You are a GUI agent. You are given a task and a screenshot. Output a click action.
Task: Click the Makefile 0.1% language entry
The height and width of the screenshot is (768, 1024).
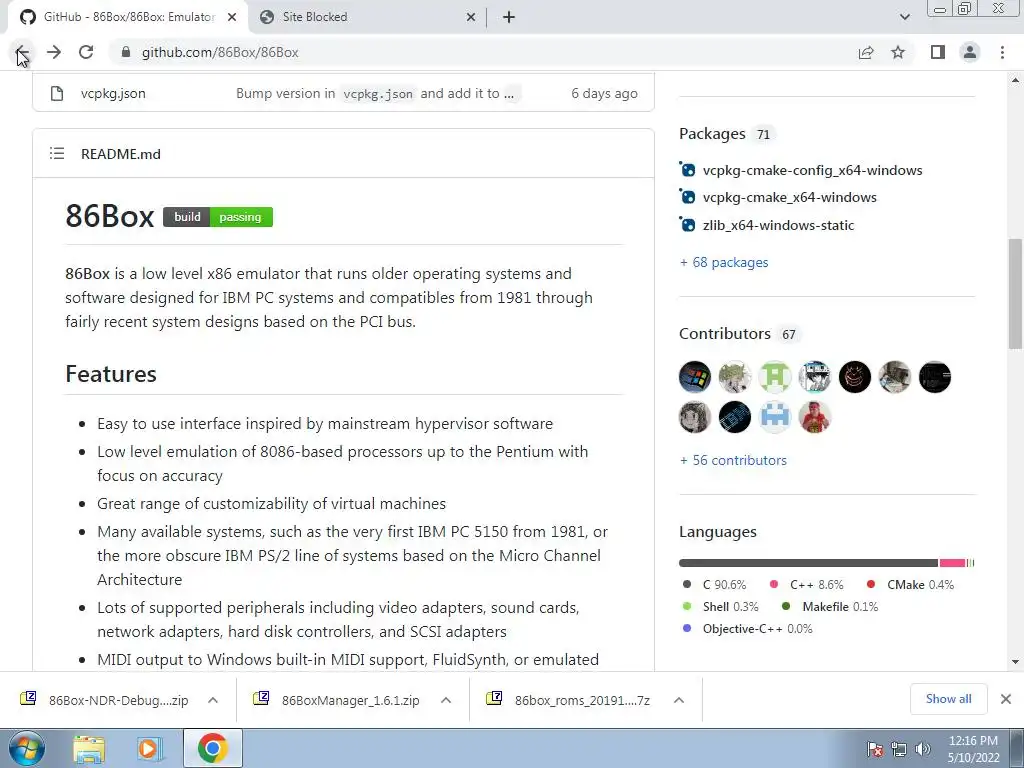pyautogui.click(x=829, y=607)
